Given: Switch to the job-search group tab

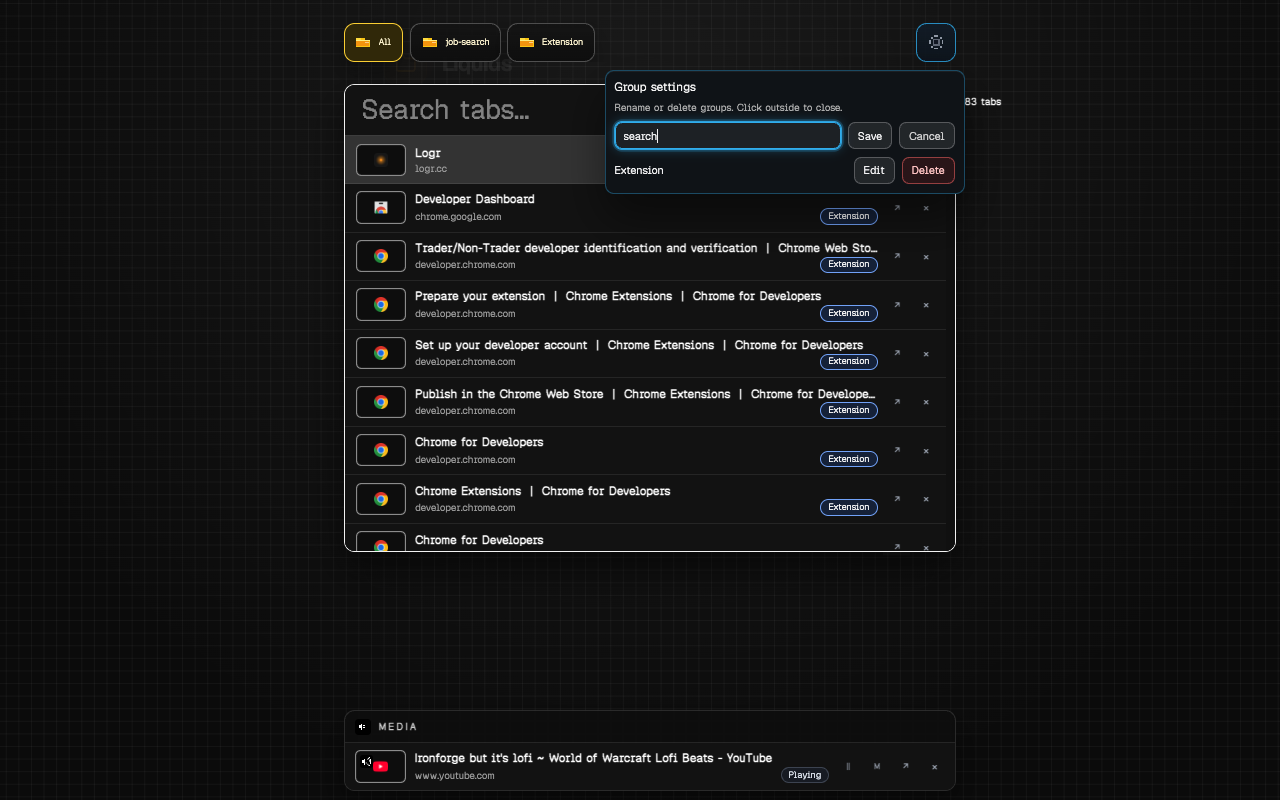Looking at the screenshot, I should click(456, 42).
